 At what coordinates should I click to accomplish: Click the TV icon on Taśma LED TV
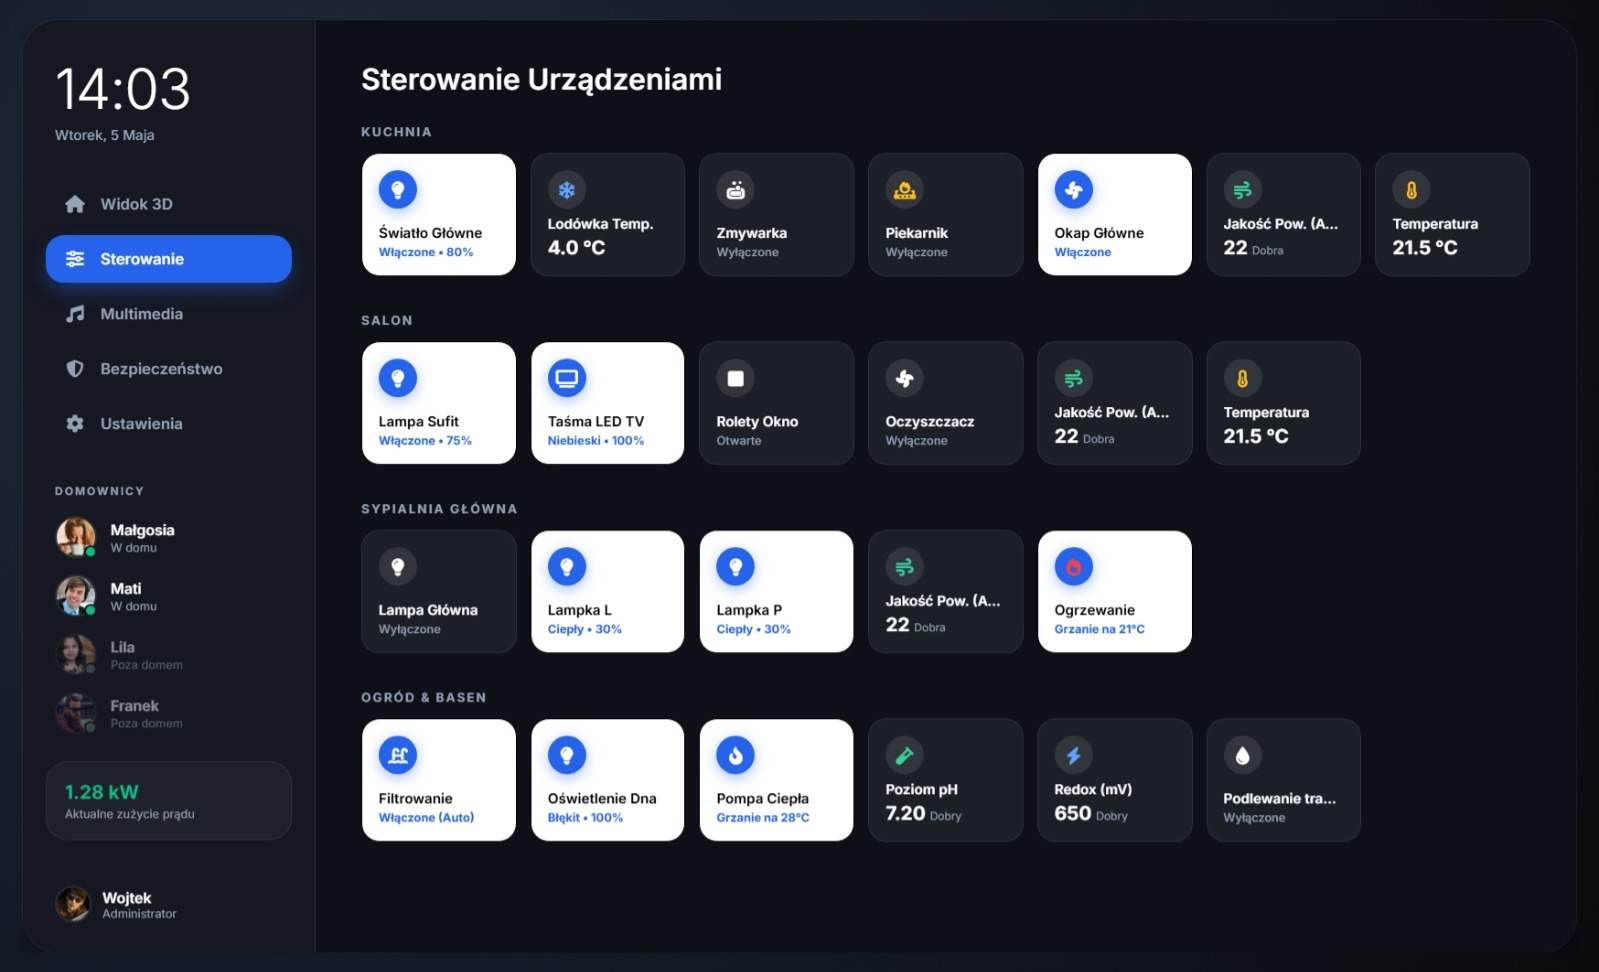[567, 378]
